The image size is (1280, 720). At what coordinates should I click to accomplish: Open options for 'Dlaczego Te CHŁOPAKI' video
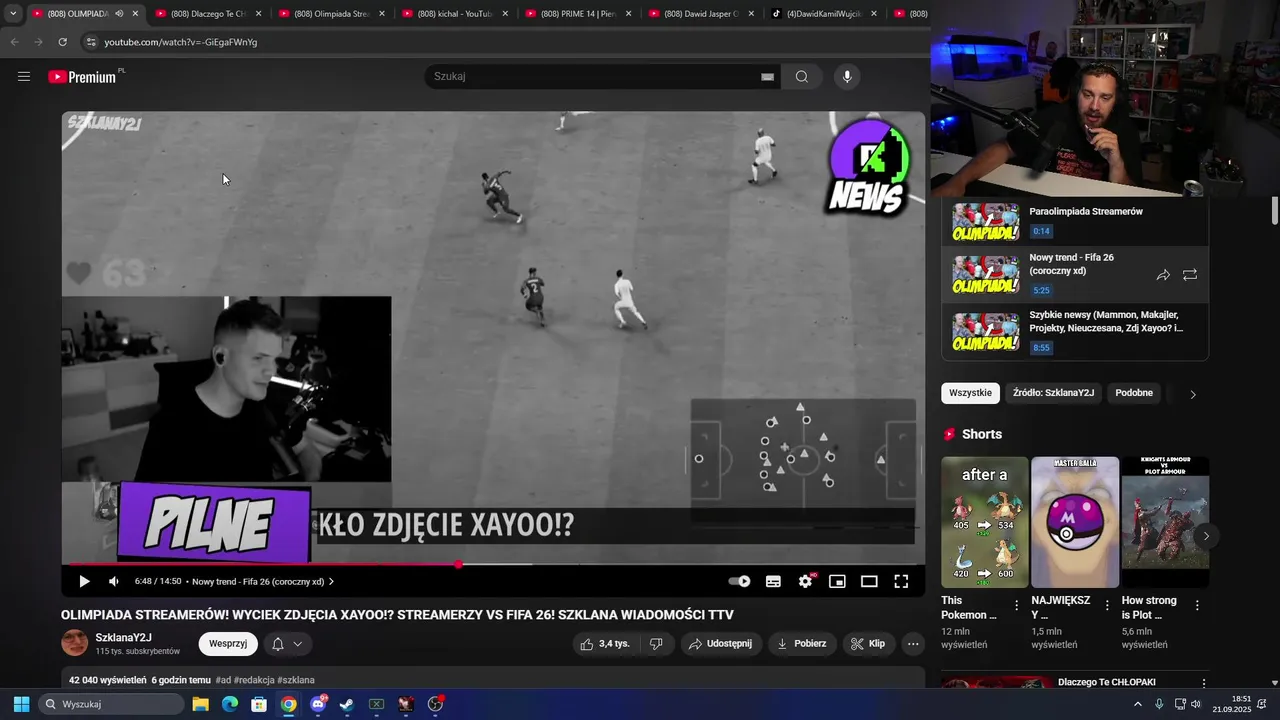pyautogui.click(x=1203, y=683)
